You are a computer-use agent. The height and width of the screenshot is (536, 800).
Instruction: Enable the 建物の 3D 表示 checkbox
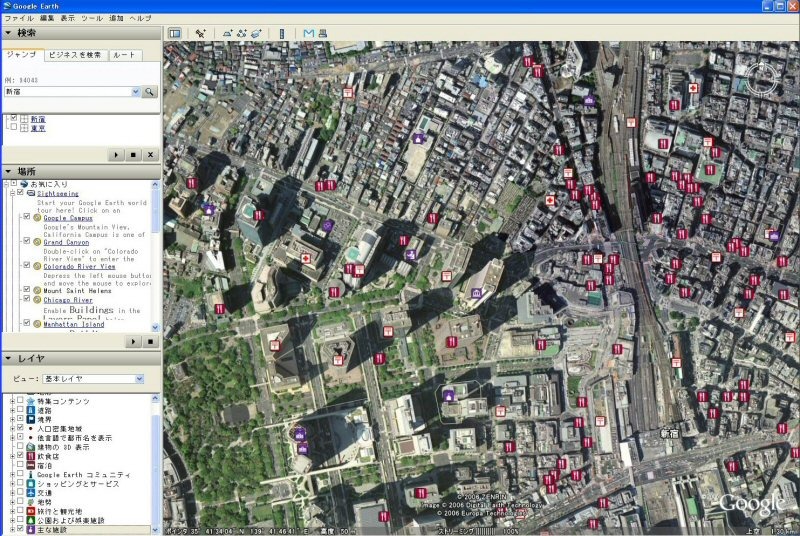pos(20,446)
